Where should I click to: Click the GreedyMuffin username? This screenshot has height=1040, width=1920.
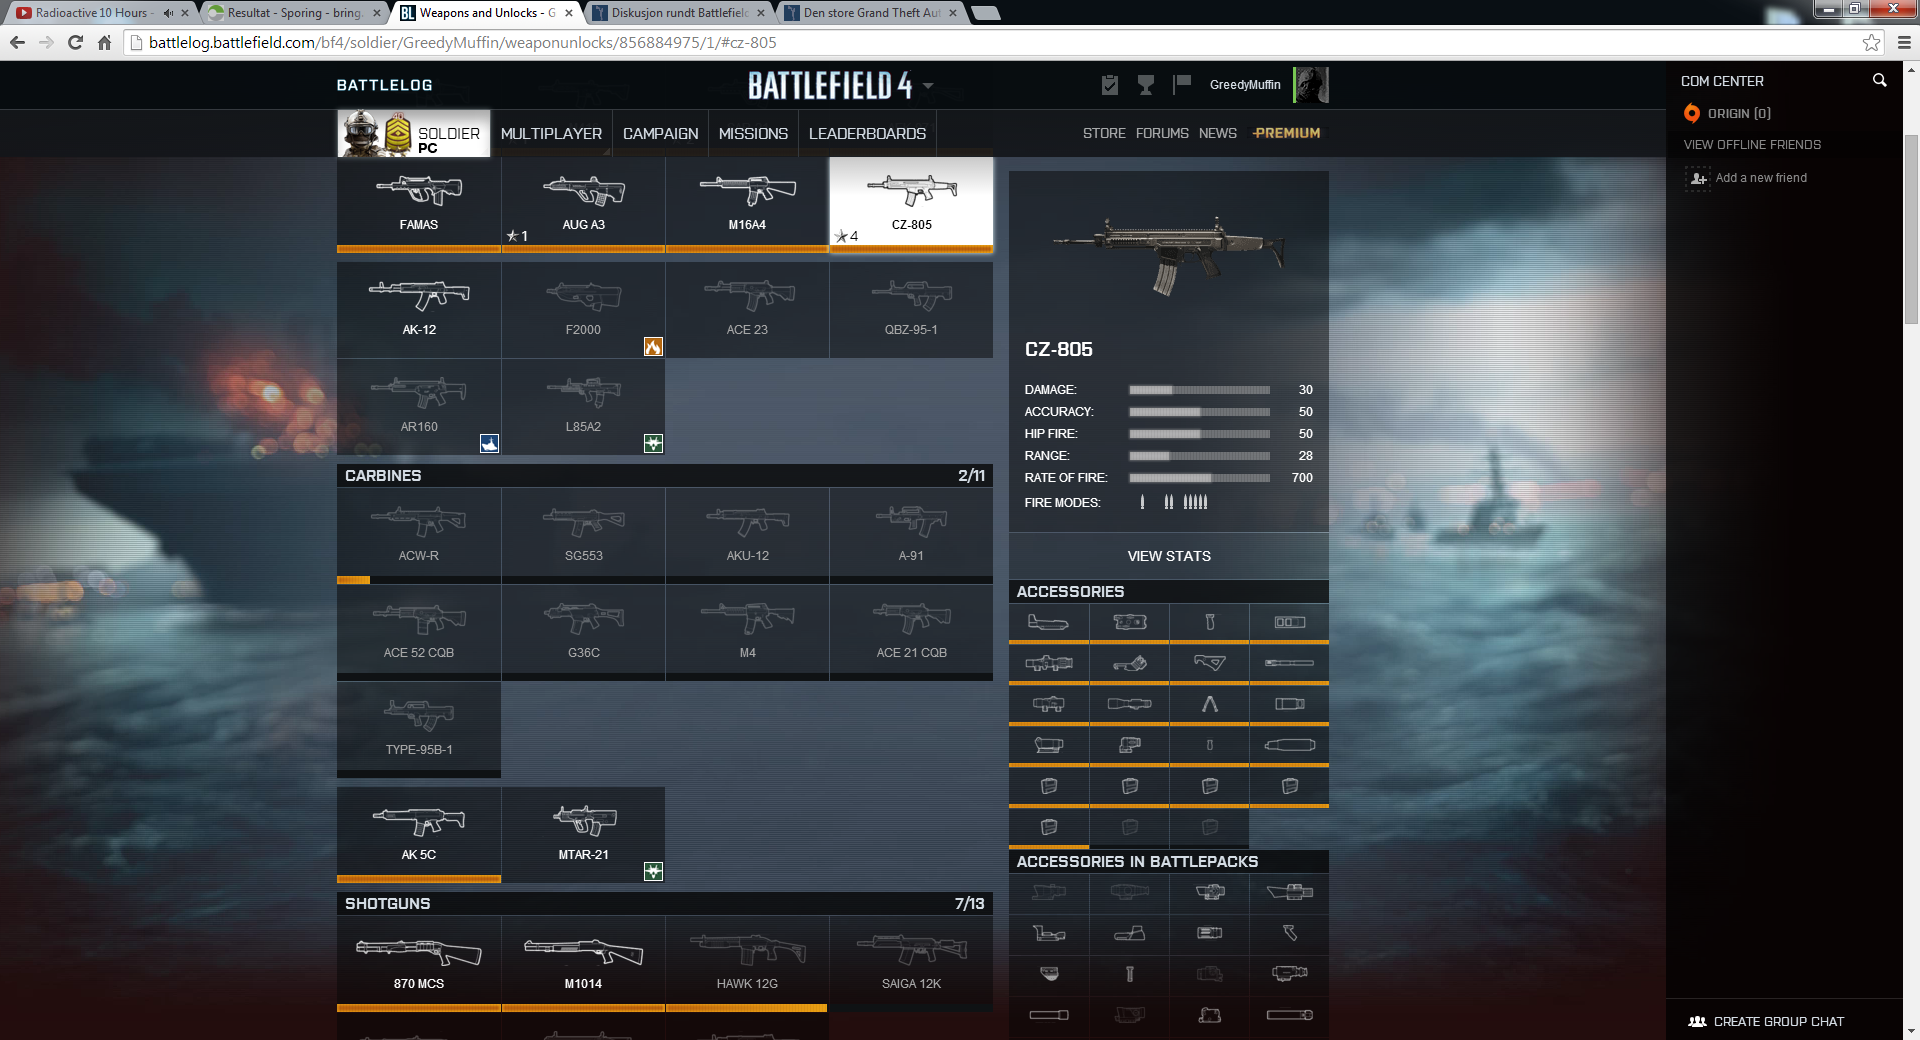click(x=1245, y=85)
